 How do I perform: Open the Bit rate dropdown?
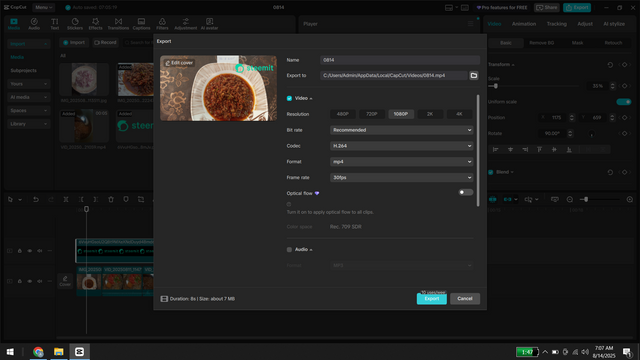[x=401, y=130]
